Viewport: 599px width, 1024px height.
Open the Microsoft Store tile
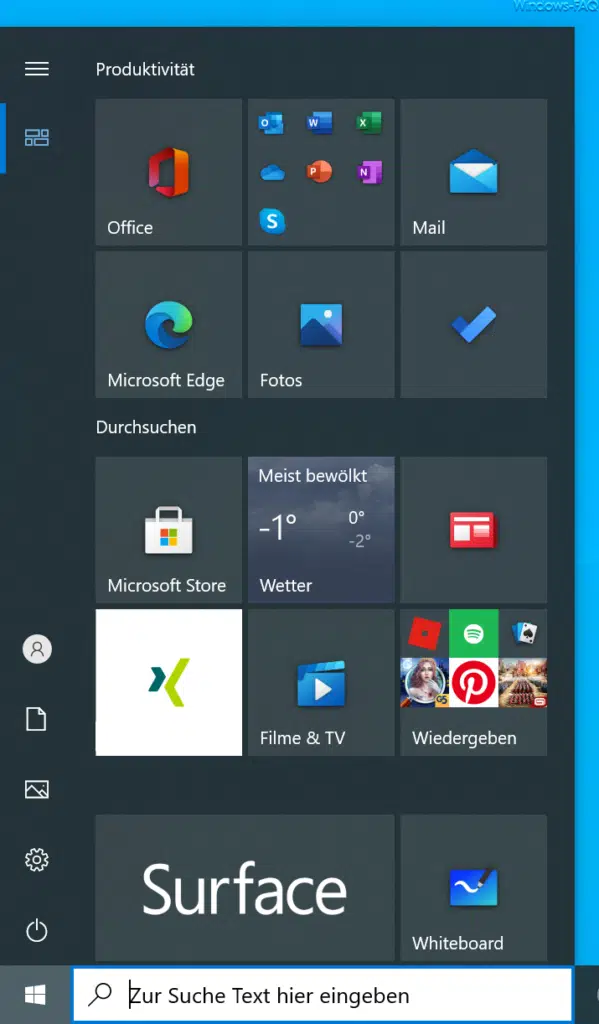pos(169,530)
